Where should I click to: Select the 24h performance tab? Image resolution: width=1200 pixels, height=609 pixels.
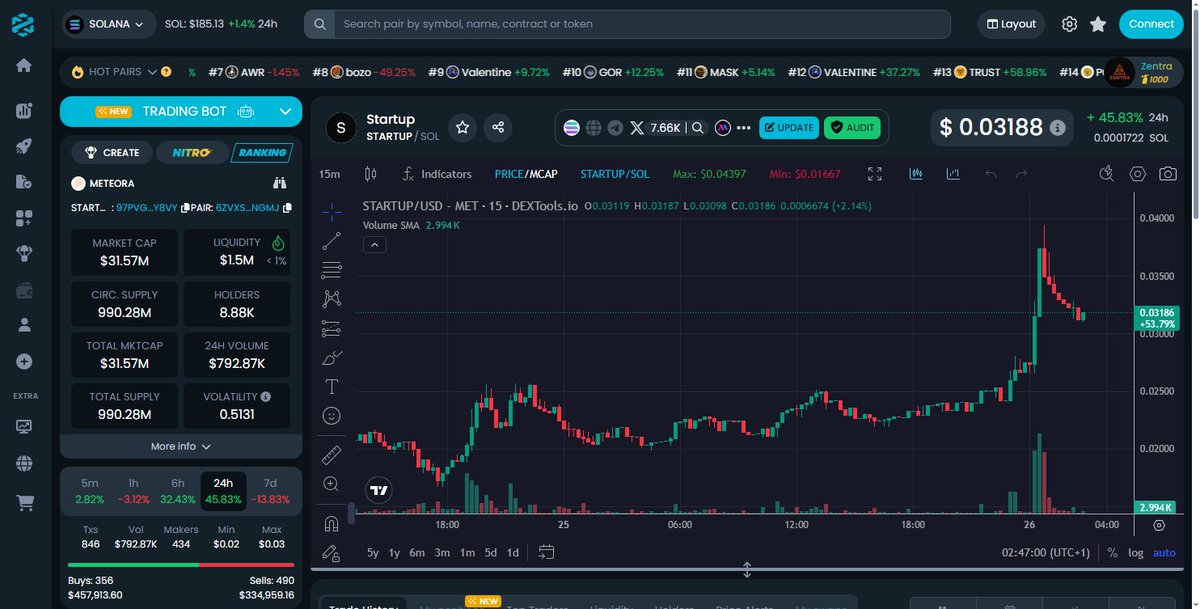pos(223,491)
